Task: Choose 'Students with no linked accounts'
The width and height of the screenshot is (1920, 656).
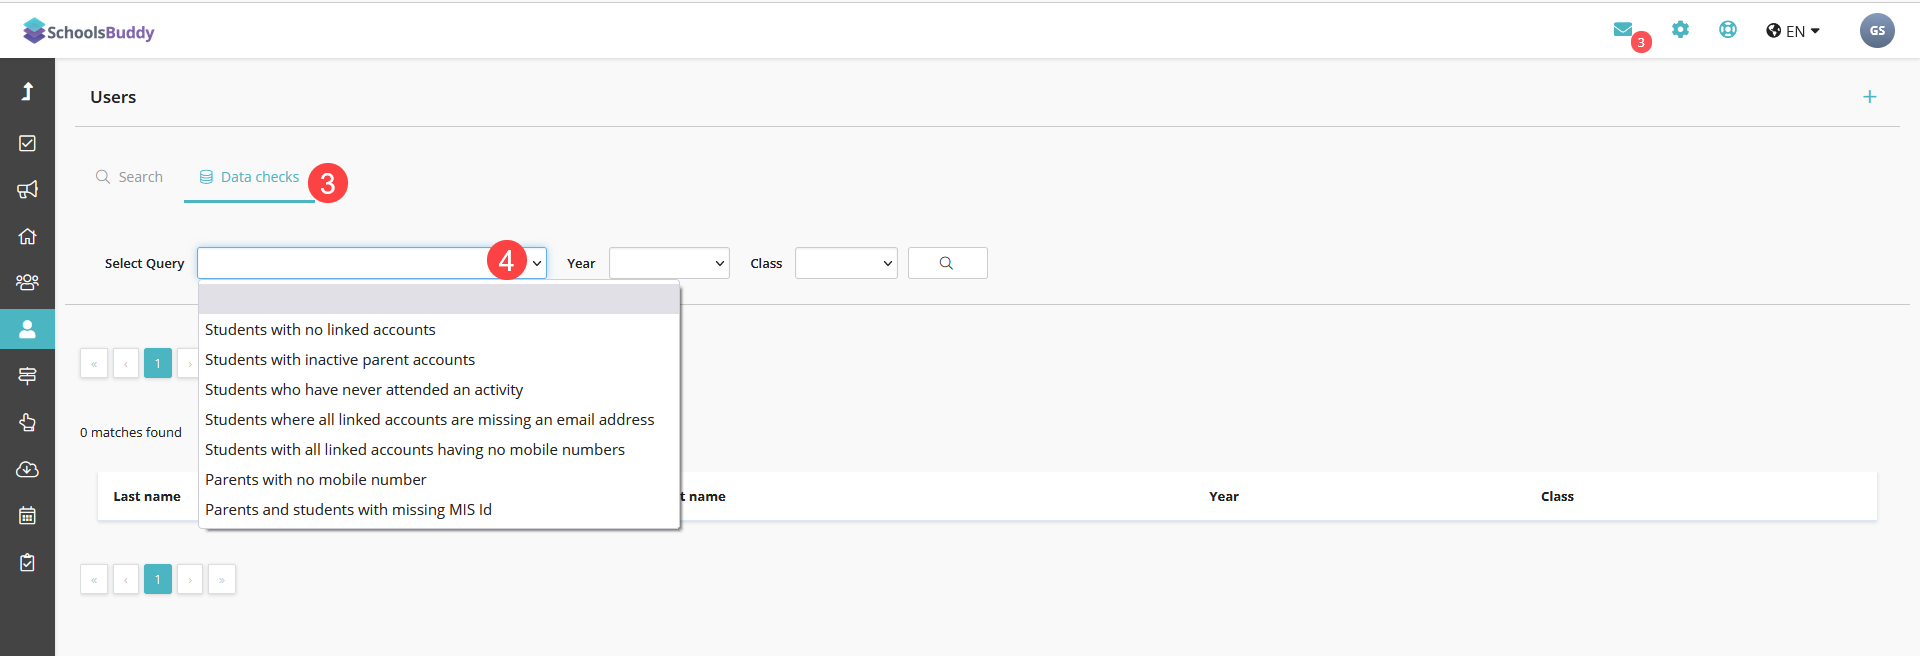Action: pyautogui.click(x=439, y=329)
